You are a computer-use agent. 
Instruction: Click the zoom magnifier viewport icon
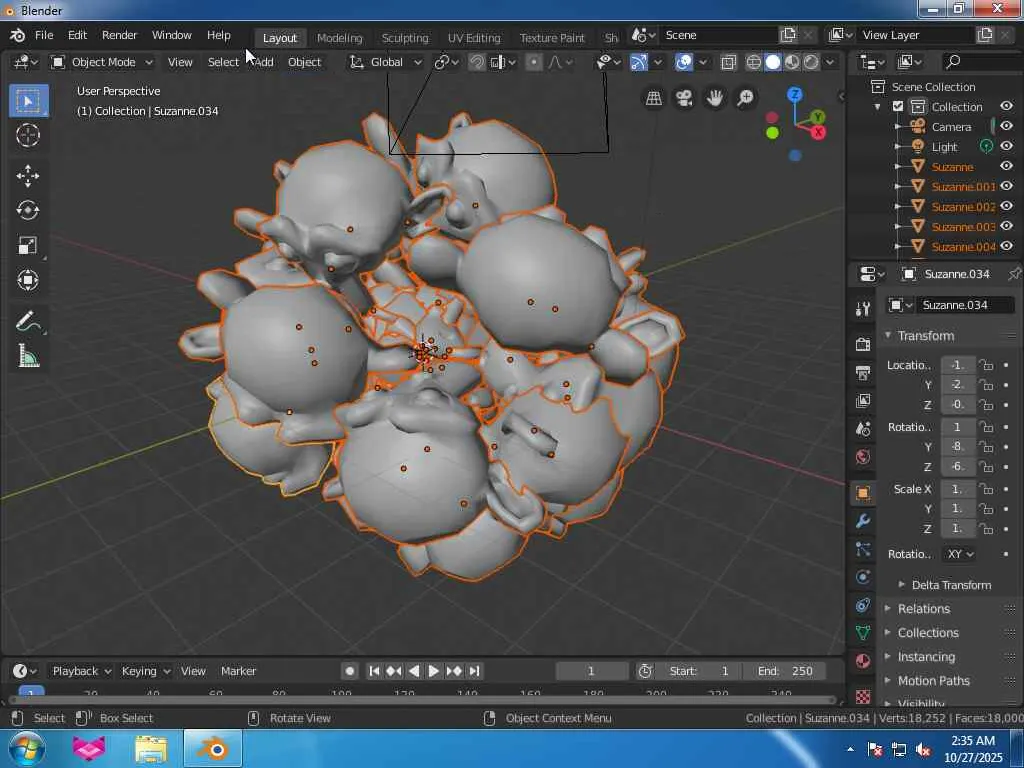coord(745,98)
